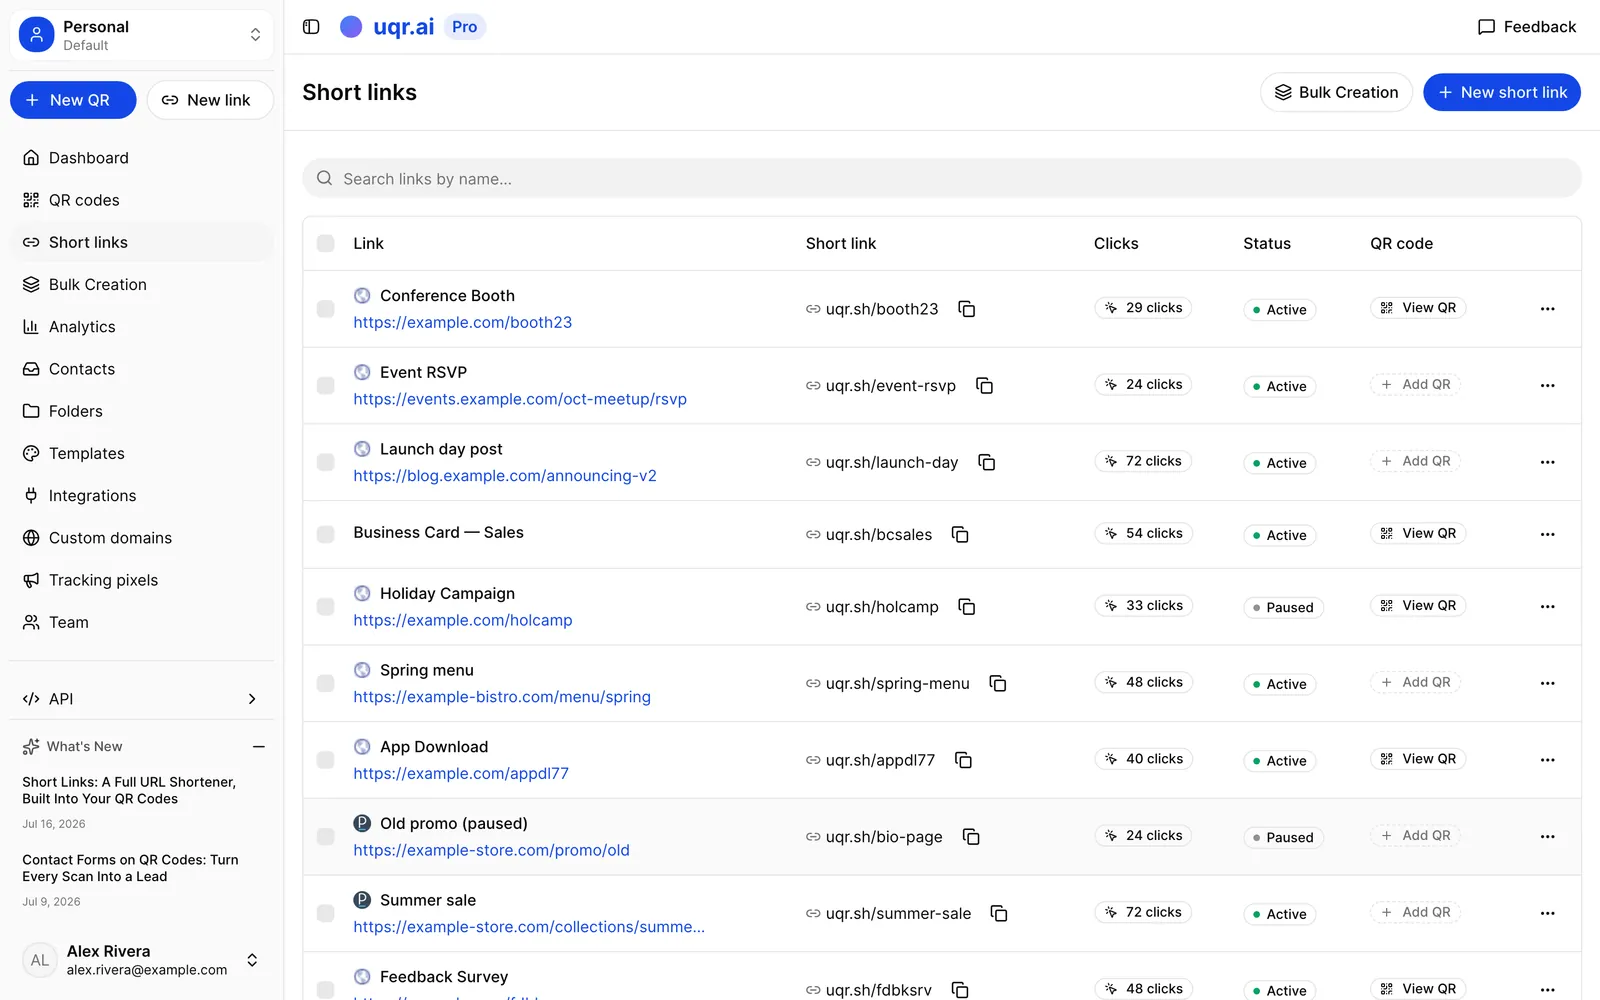
Task: View QR for Conference Booth
Action: (x=1418, y=308)
